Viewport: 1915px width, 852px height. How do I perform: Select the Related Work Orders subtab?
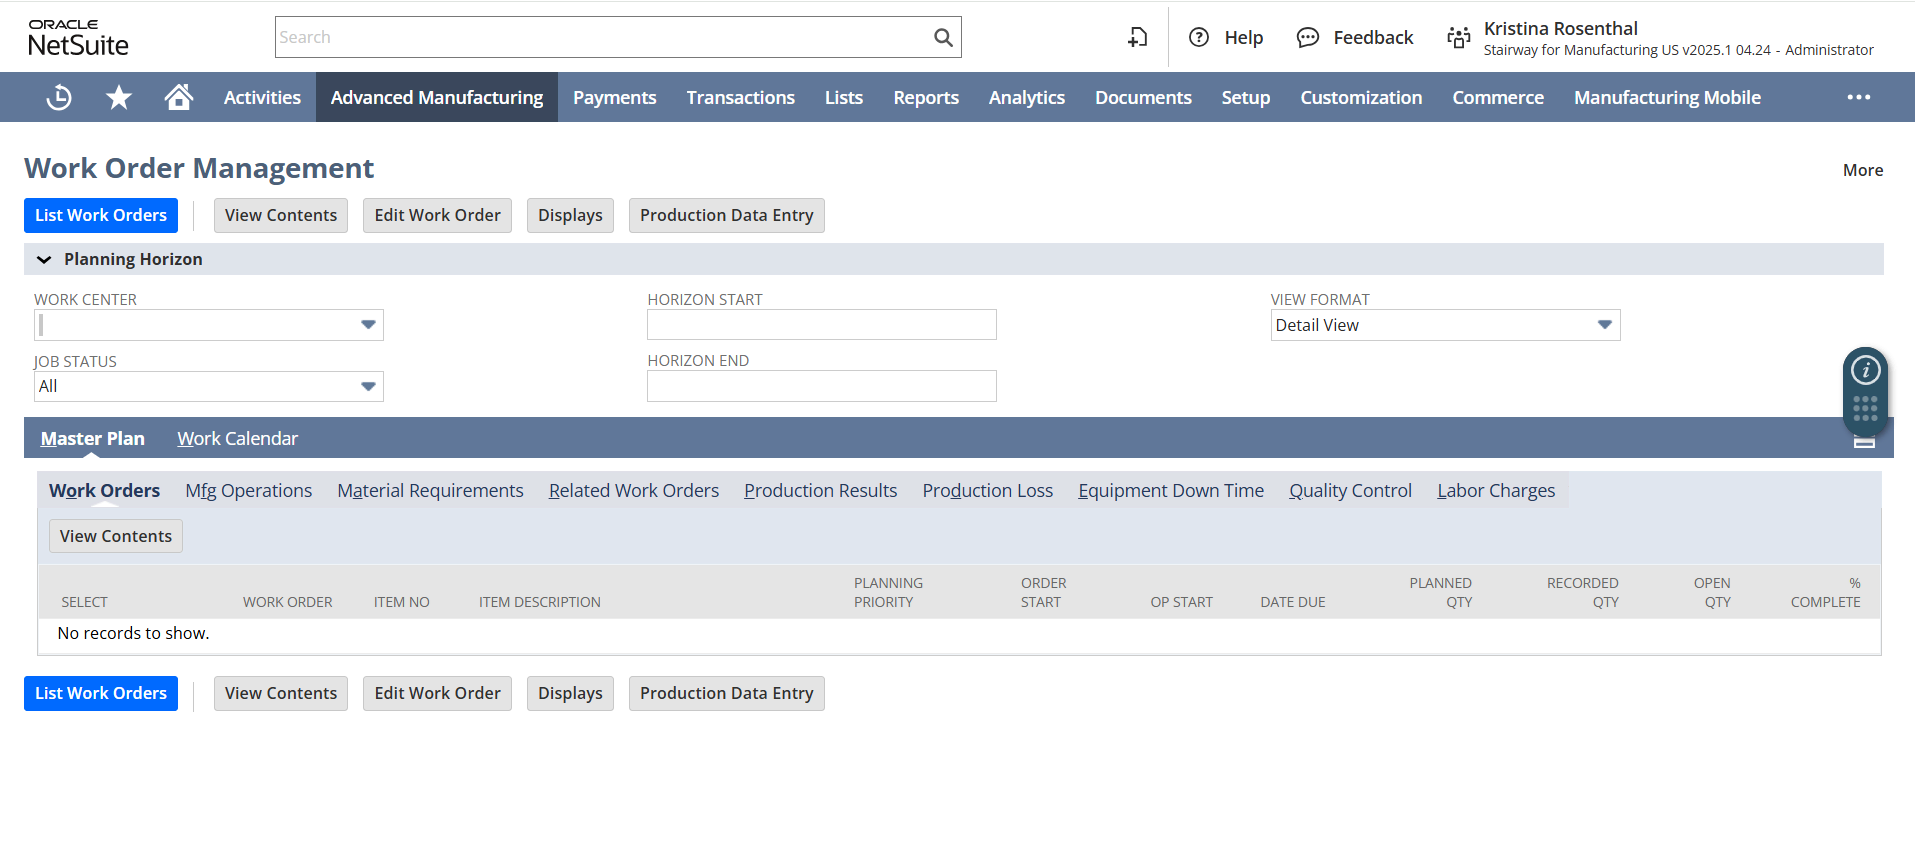[x=634, y=490]
